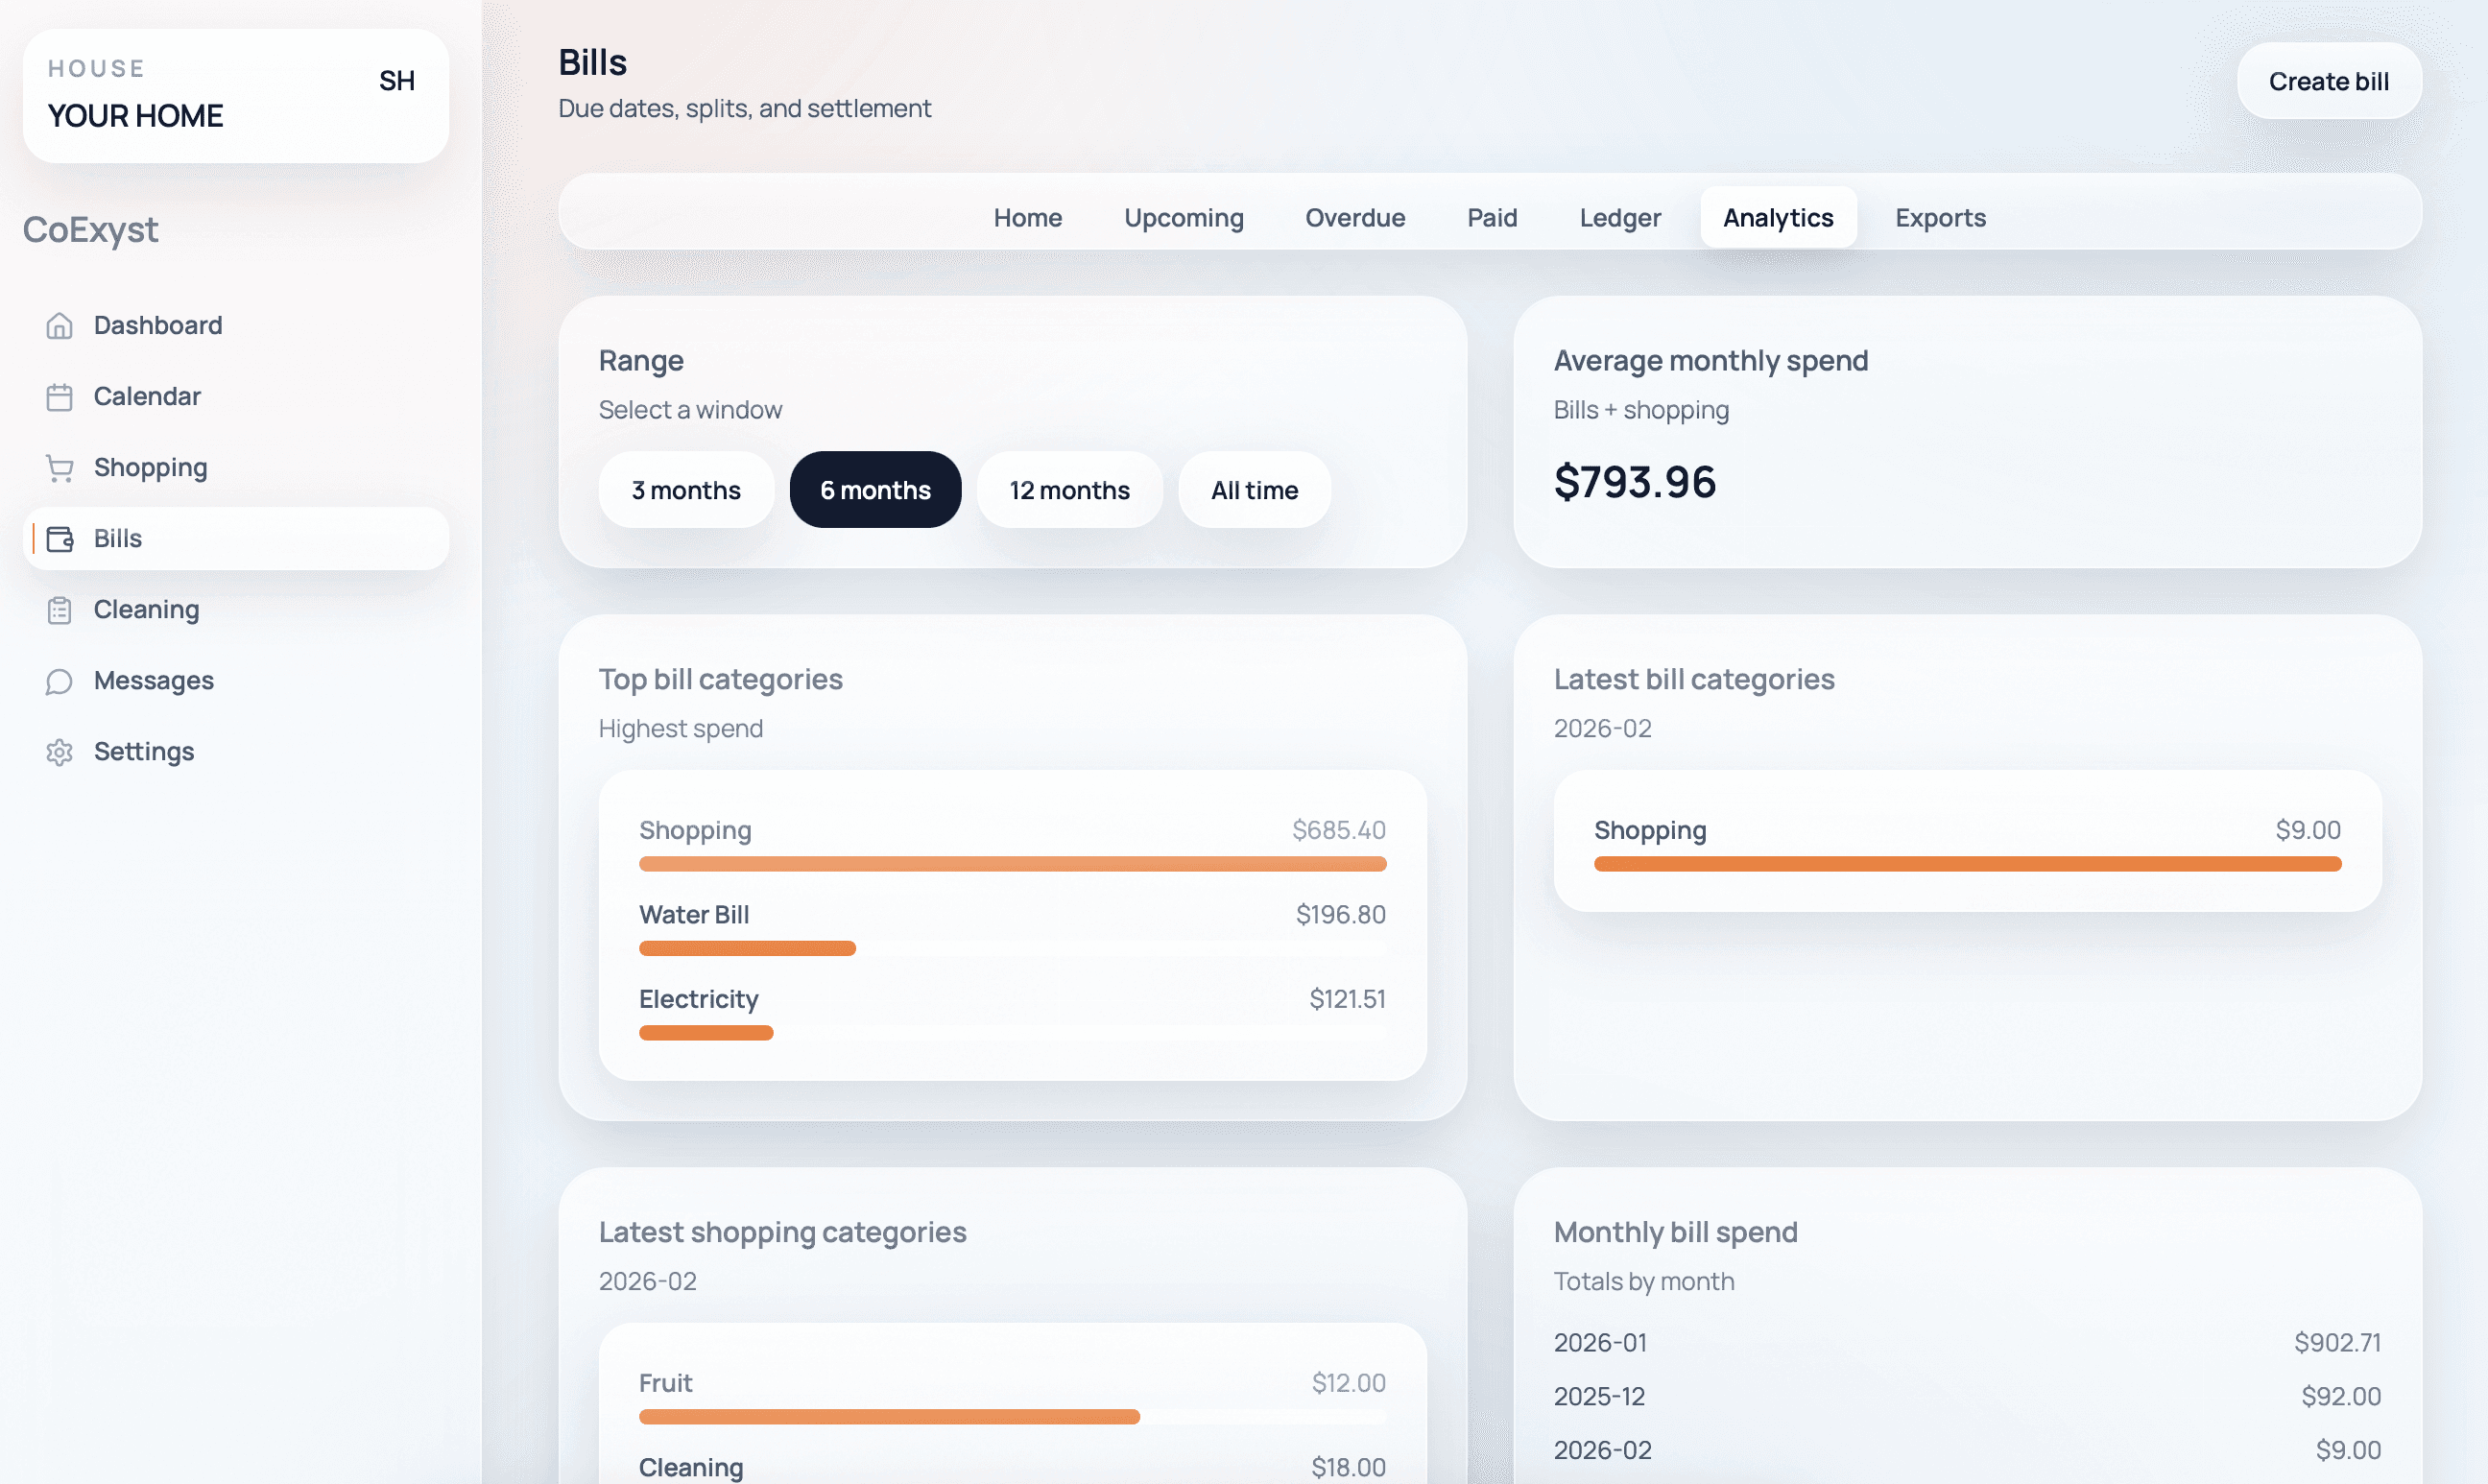Screen dimensions: 2488x1484
Task: Select the All time range
Action: (1254, 490)
